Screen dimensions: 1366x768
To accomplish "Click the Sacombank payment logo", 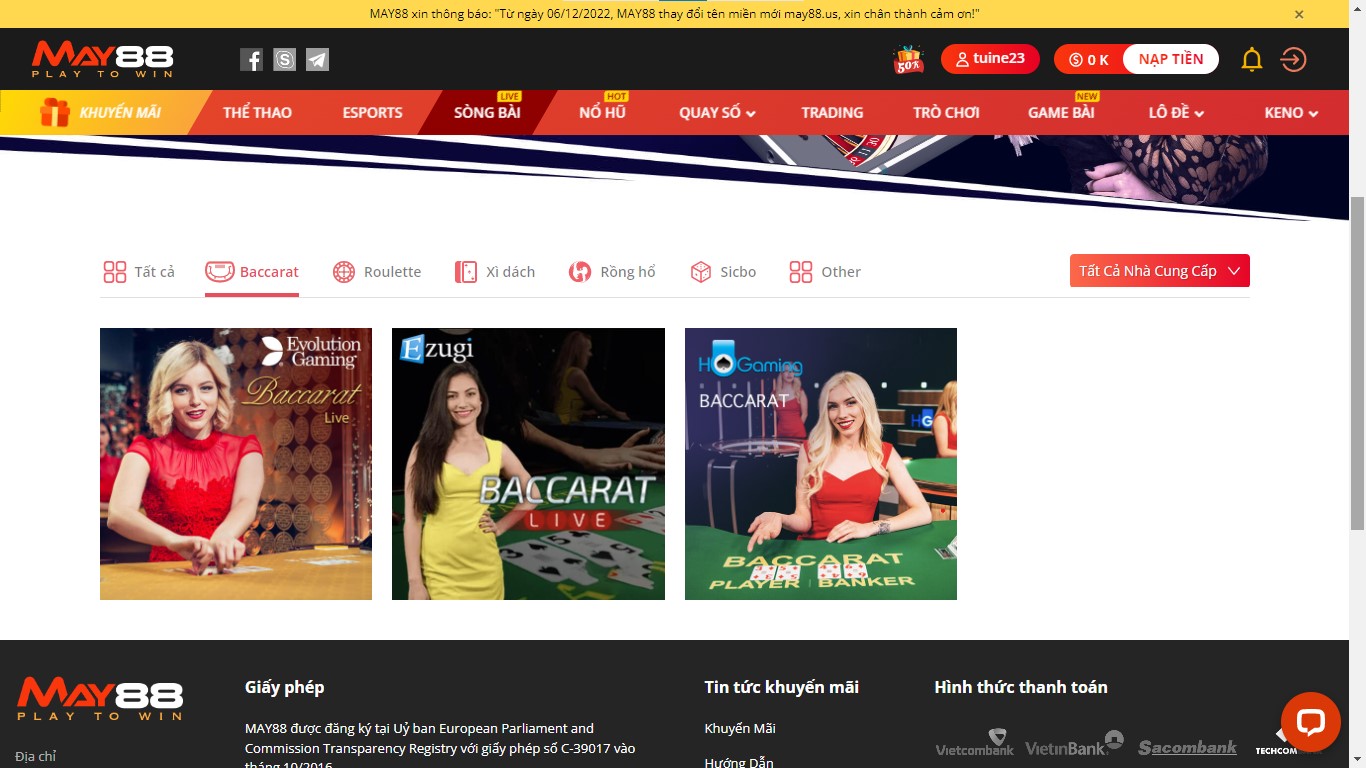I will click(1188, 747).
